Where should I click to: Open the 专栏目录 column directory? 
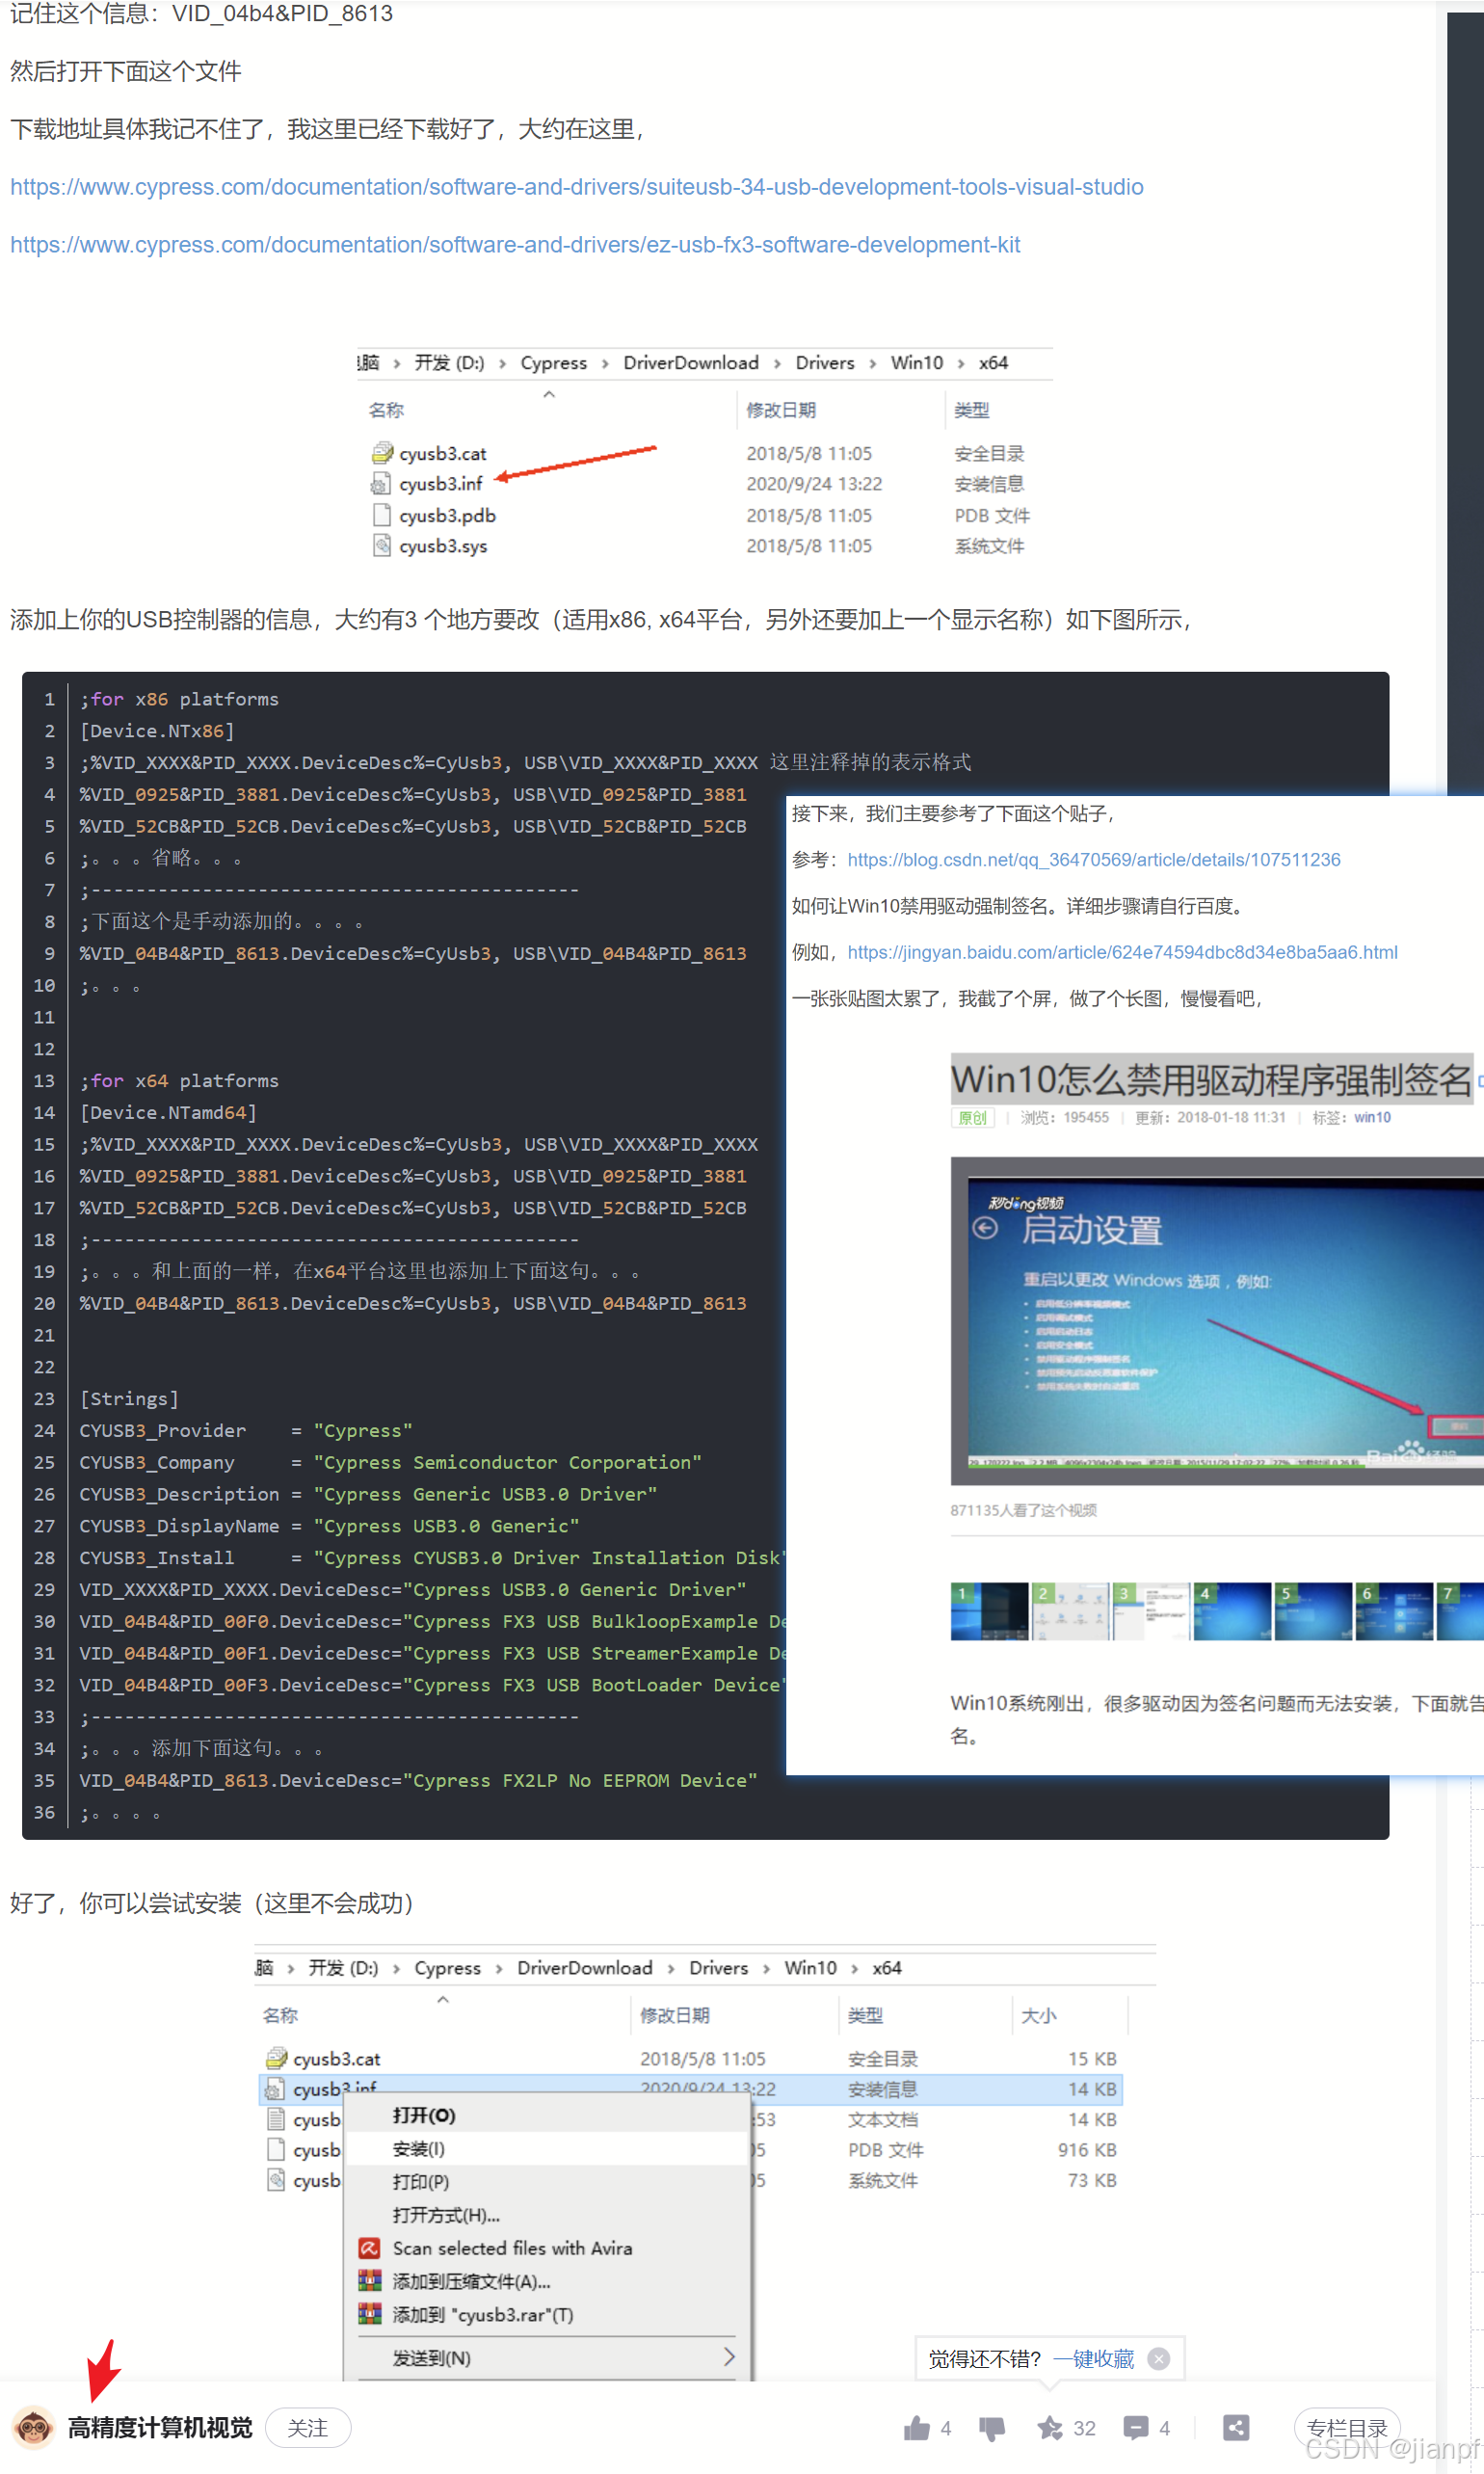click(1346, 2428)
